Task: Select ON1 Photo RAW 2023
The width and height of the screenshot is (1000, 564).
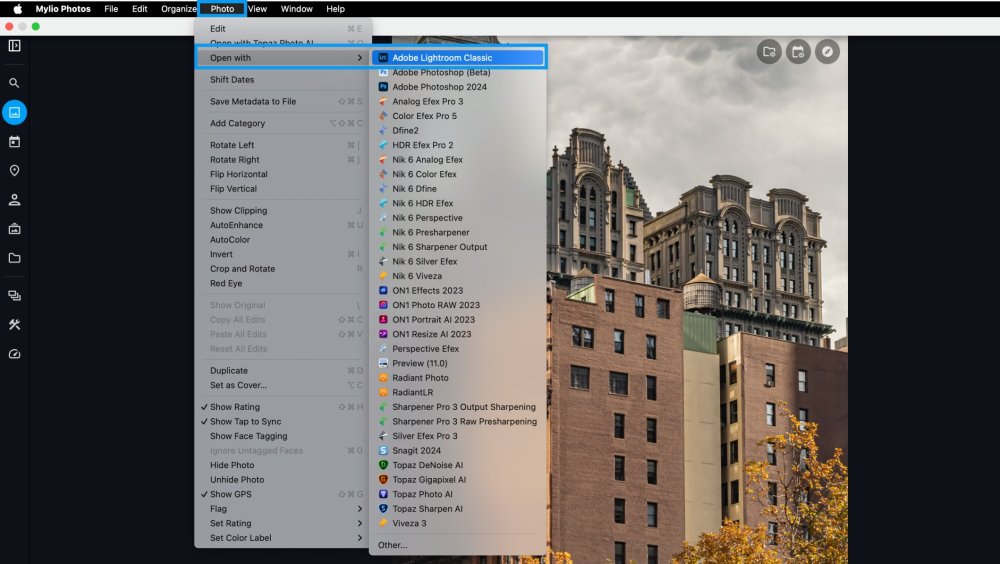Action: click(458, 305)
